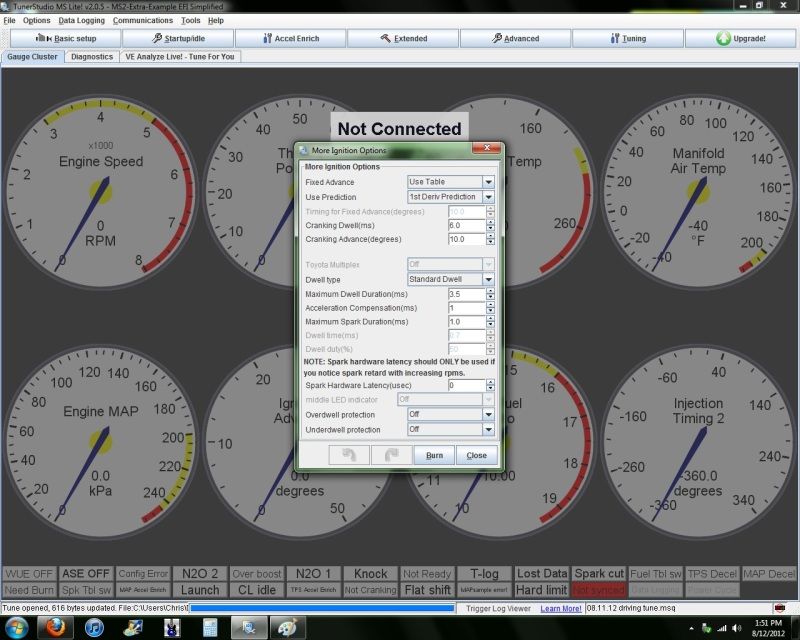The image size is (800, 640).
Task: Click the Hard limit indicator
Action: [x=541, y=590]
